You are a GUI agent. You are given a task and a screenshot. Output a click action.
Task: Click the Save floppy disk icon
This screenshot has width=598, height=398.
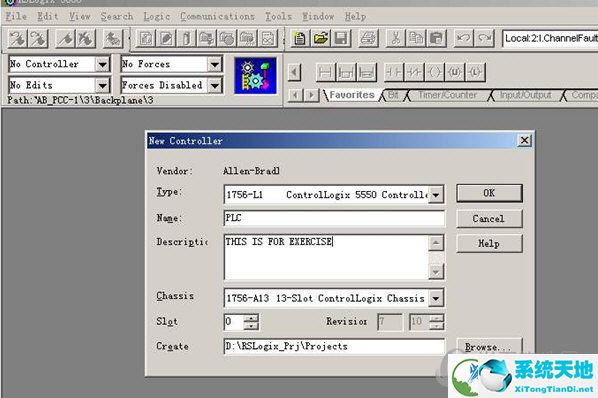341,39
